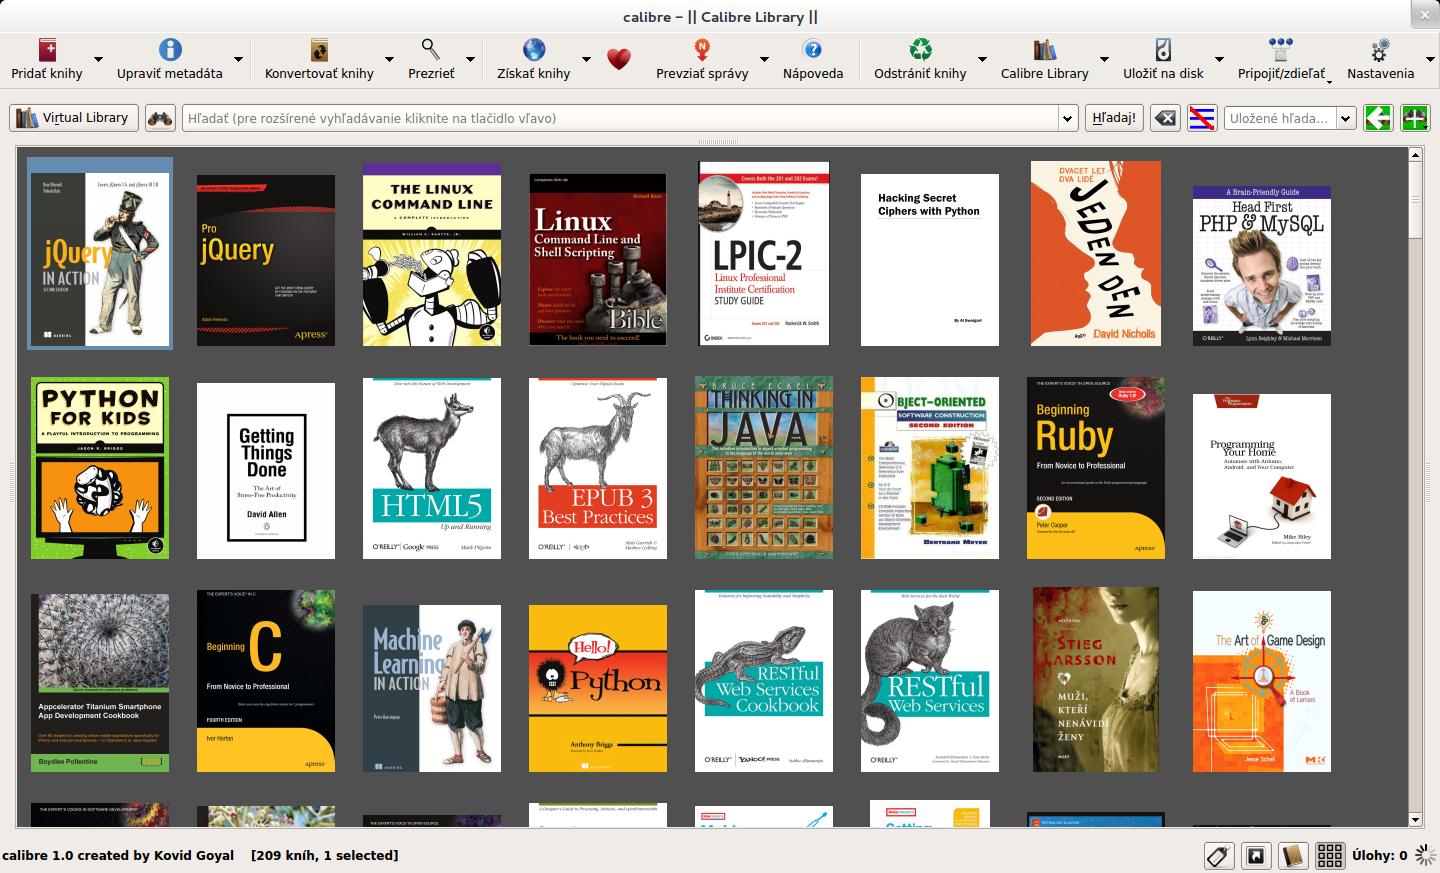The width and height of the screenshot is (1440, 873).
Task: Toggle the Cover Browser with the arrow icon
Action: point(1255,855)
